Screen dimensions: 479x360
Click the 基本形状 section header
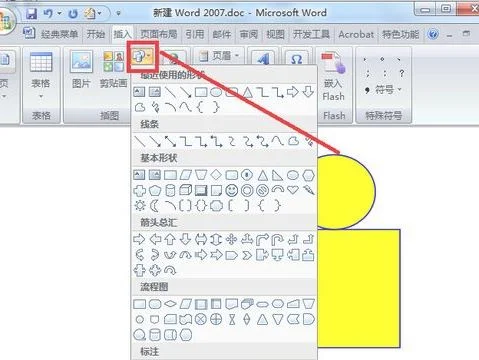(x=159, y=158)
